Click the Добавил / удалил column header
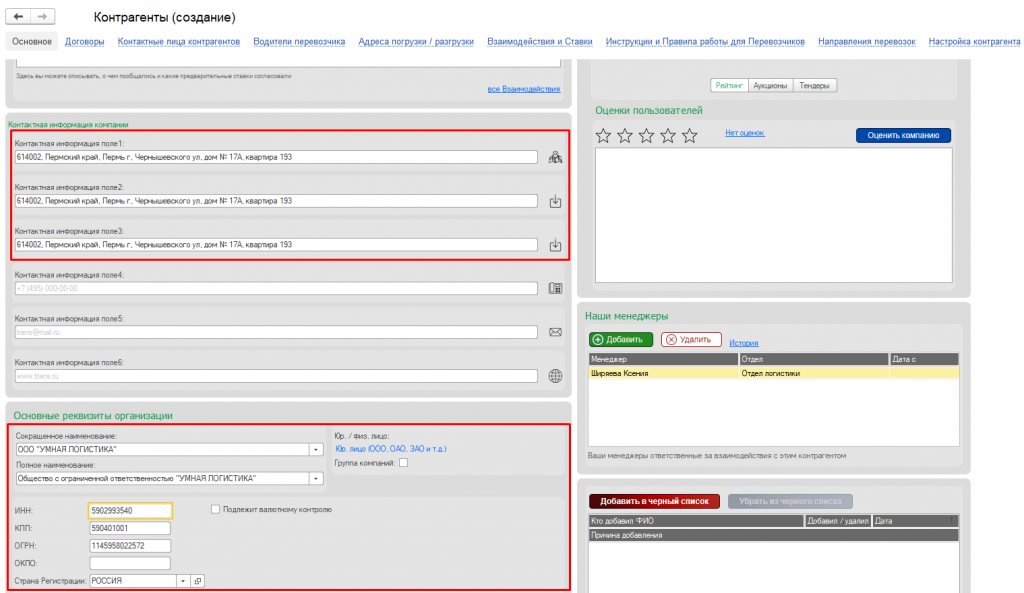1024x593 pixels. (x=838, y=521)
